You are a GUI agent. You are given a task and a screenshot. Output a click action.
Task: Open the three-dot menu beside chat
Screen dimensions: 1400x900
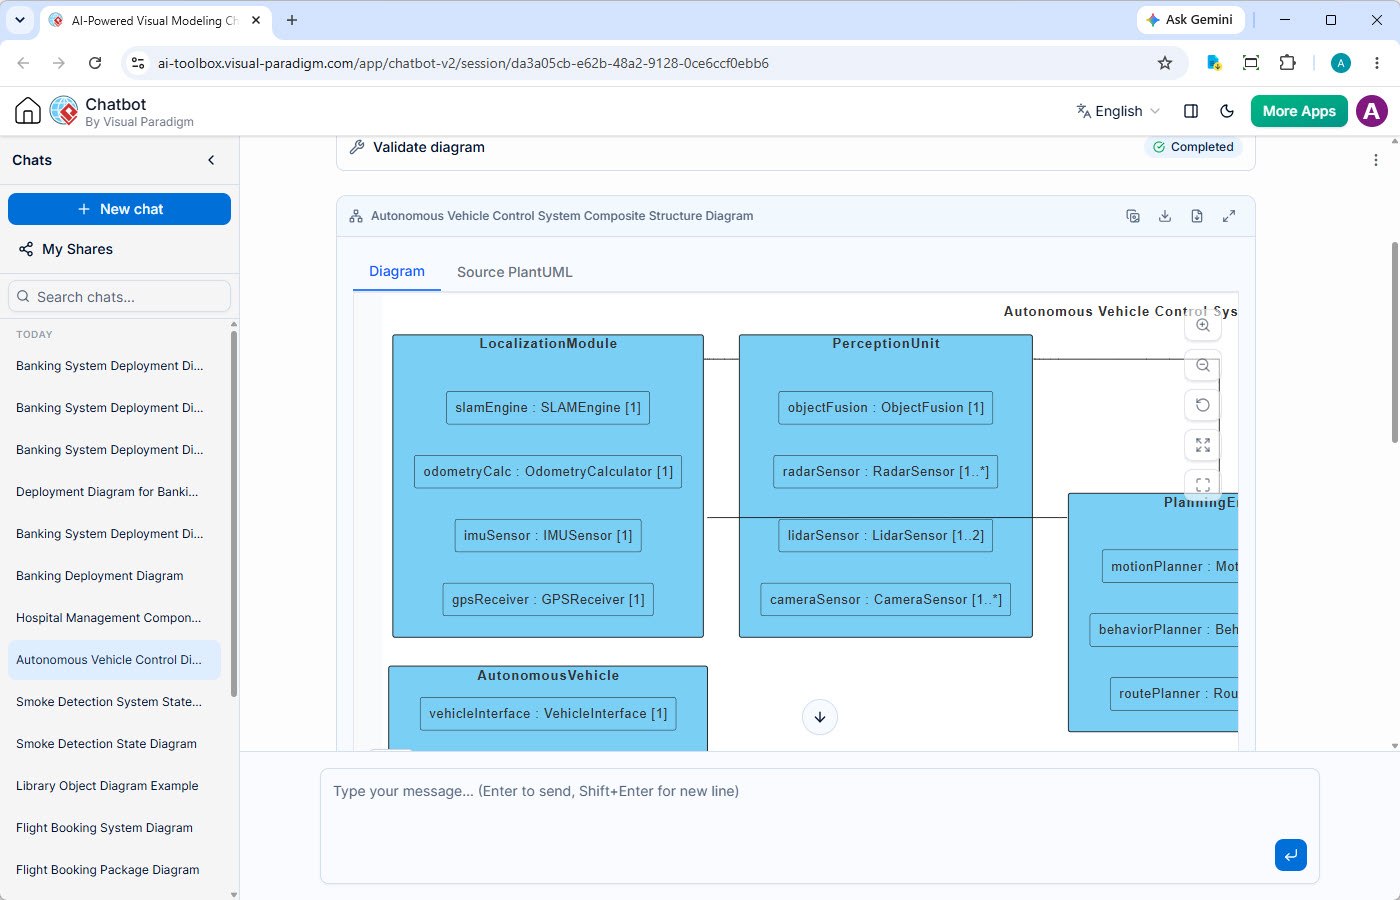tap(1376, 160)
